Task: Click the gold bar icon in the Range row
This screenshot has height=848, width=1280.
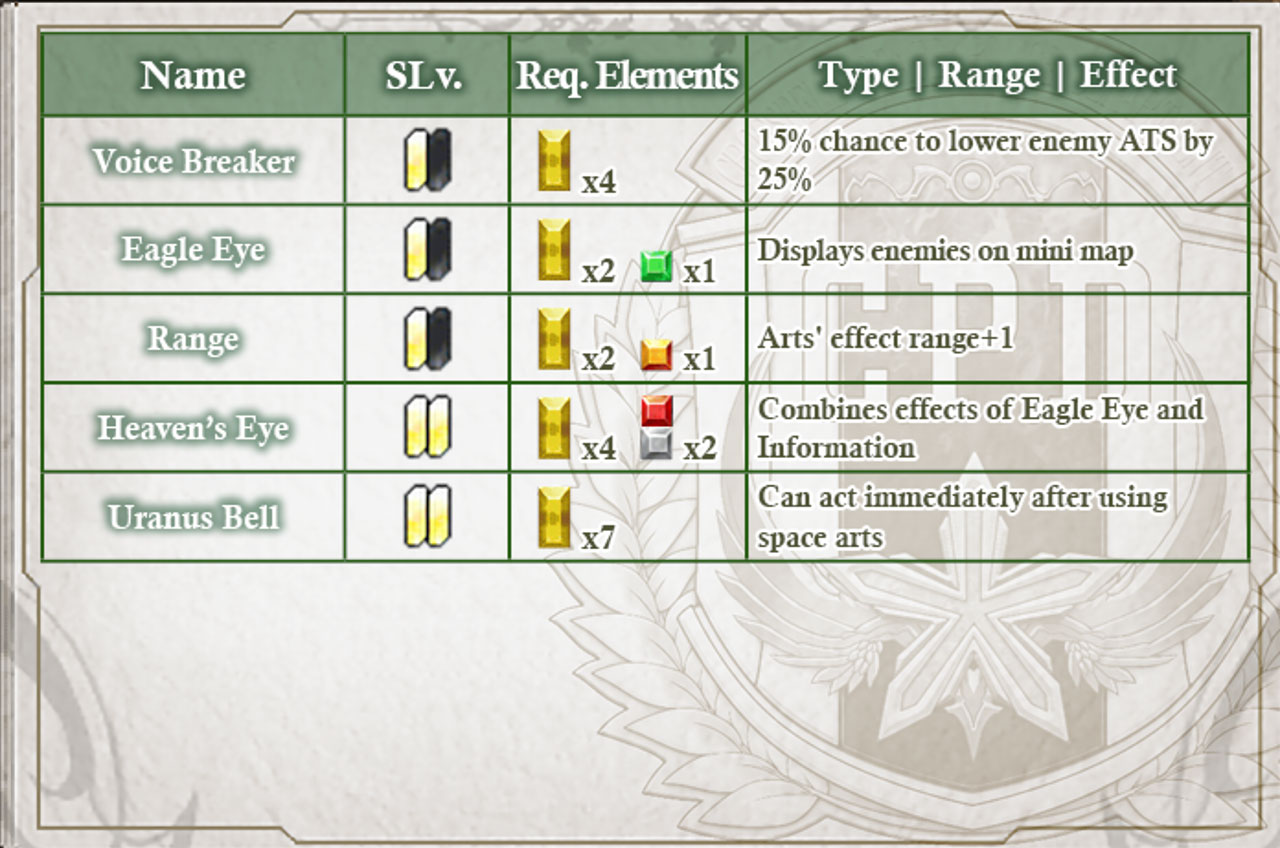Action: (554, 339)
